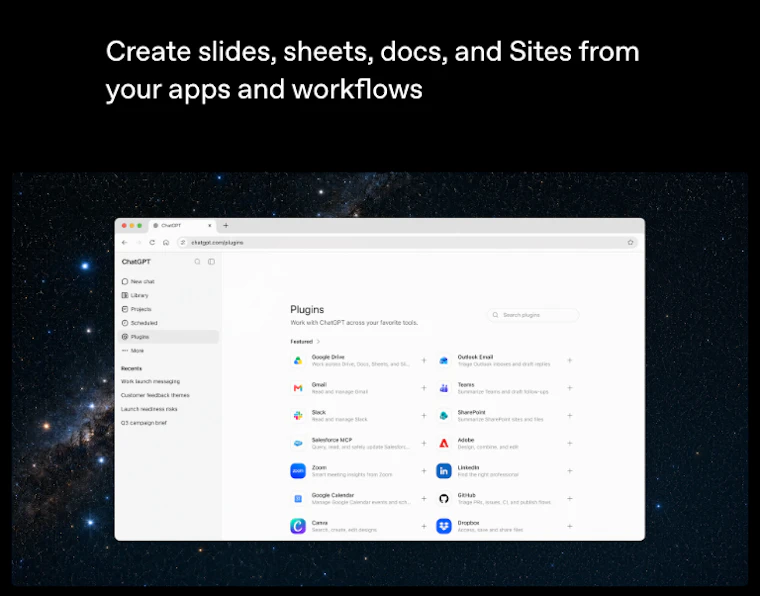The height and width of the screenshot is (596, 760).
Task: Select the ChatGPT browser tab
Action: tap(182, 225)
